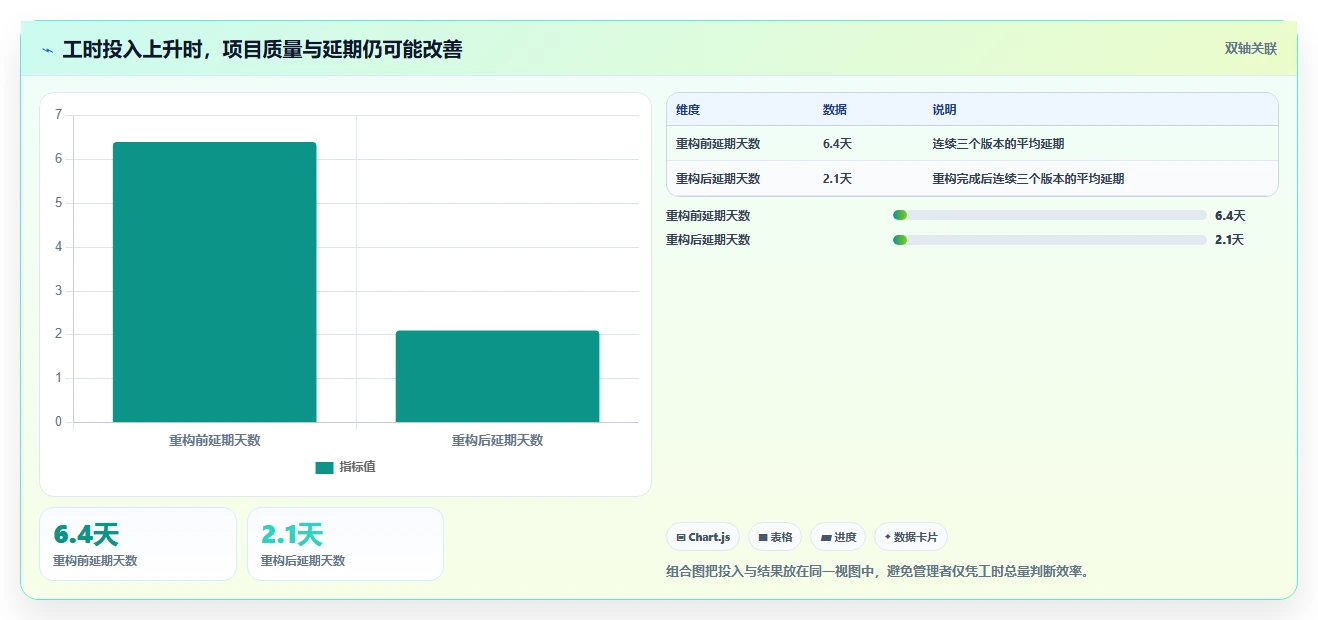Select the 数据卡片 chip
Image resolution: width=1318 pixels, height=620 pixels.
pyautogui.click(x=911, y=537)
